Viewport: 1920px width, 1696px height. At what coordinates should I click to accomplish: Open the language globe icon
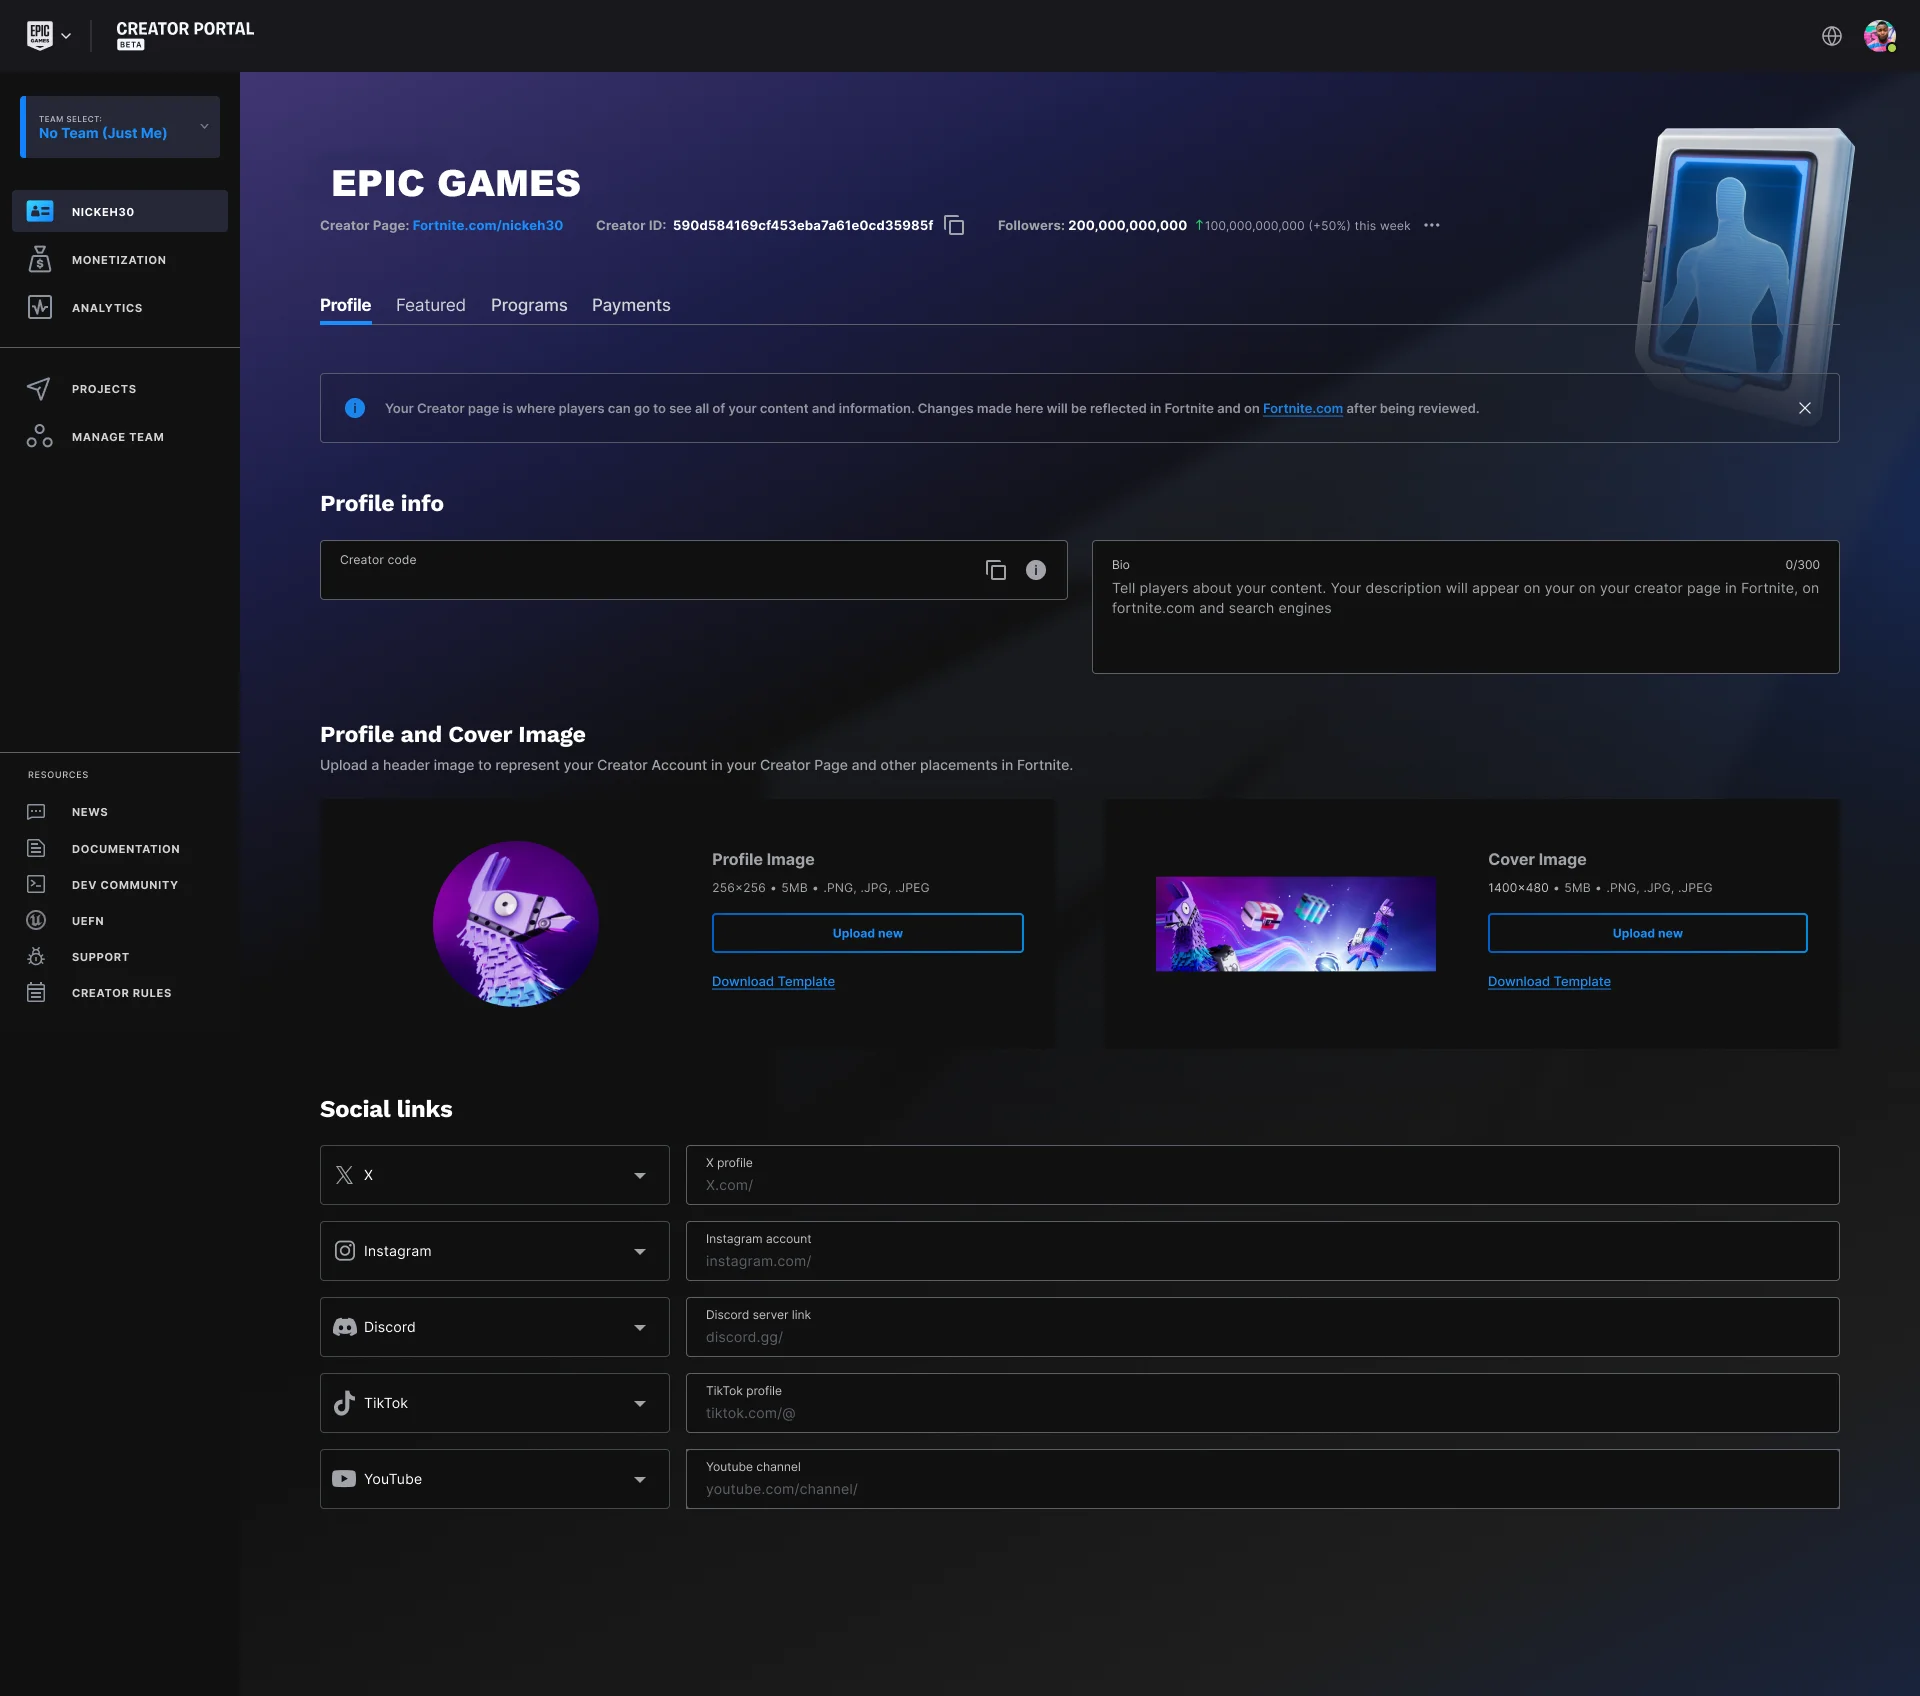[1831, 36]
